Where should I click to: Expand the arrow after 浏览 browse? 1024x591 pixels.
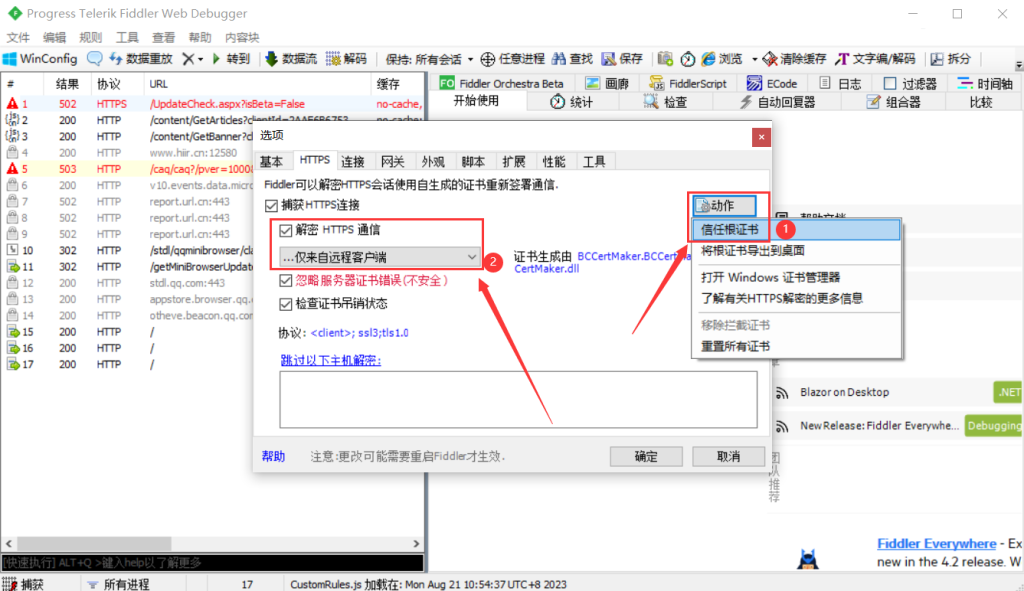[754, 59]
